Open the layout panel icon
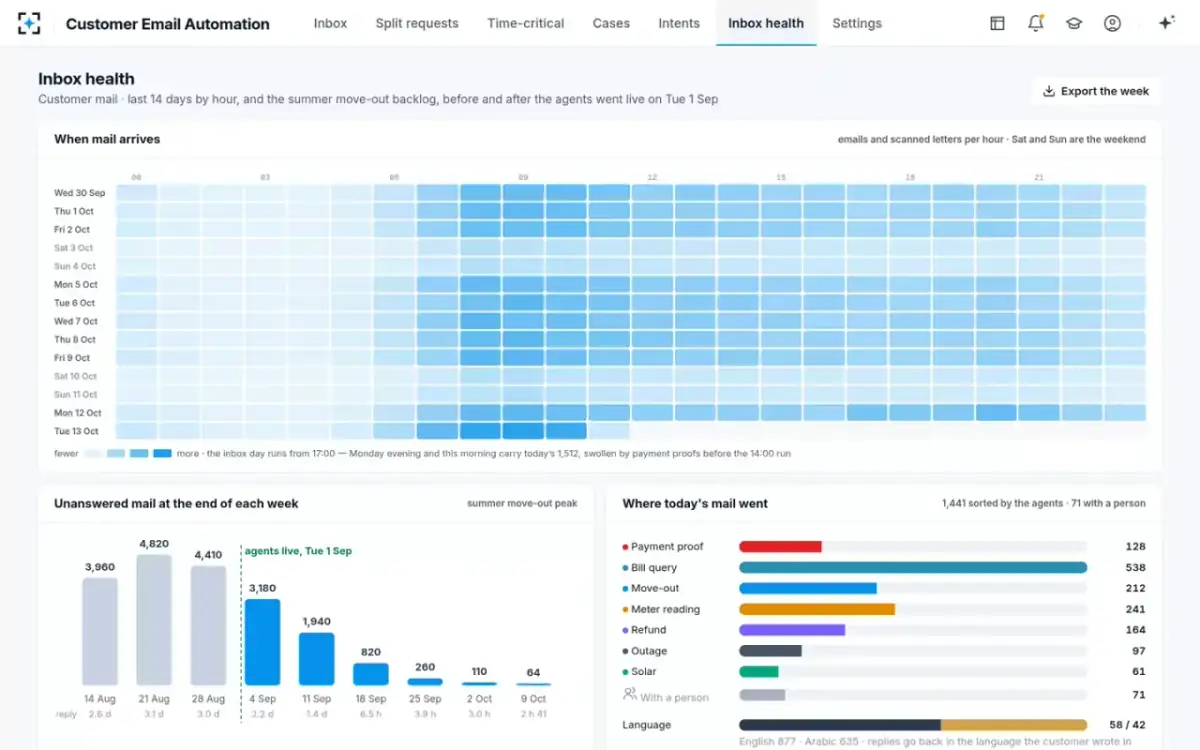This screenshot has height=750, width=1200. [997, 23]
